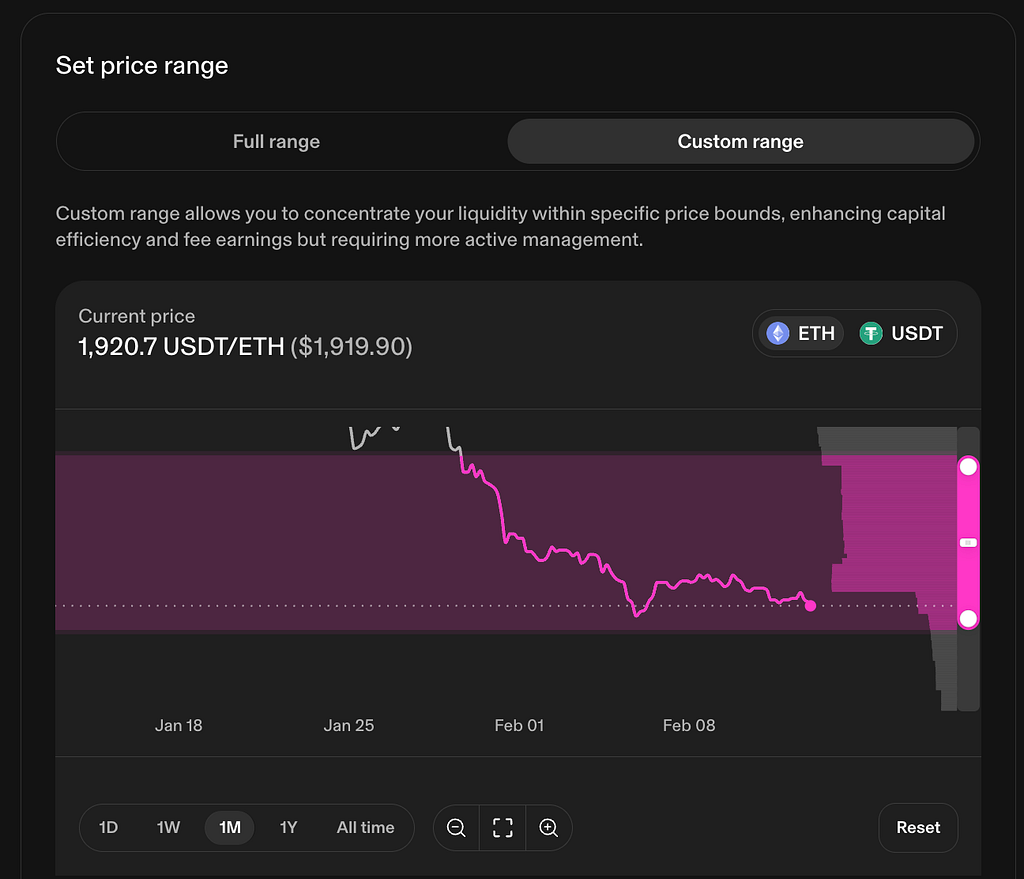1024x879 pixels.
Task: Switch to Custom range
Action: click(x=741, y=142)
